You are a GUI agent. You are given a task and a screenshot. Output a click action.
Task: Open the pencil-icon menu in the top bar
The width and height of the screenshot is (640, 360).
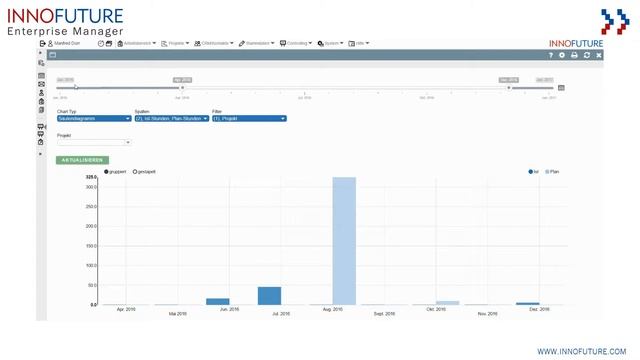[x=257, y=43]
